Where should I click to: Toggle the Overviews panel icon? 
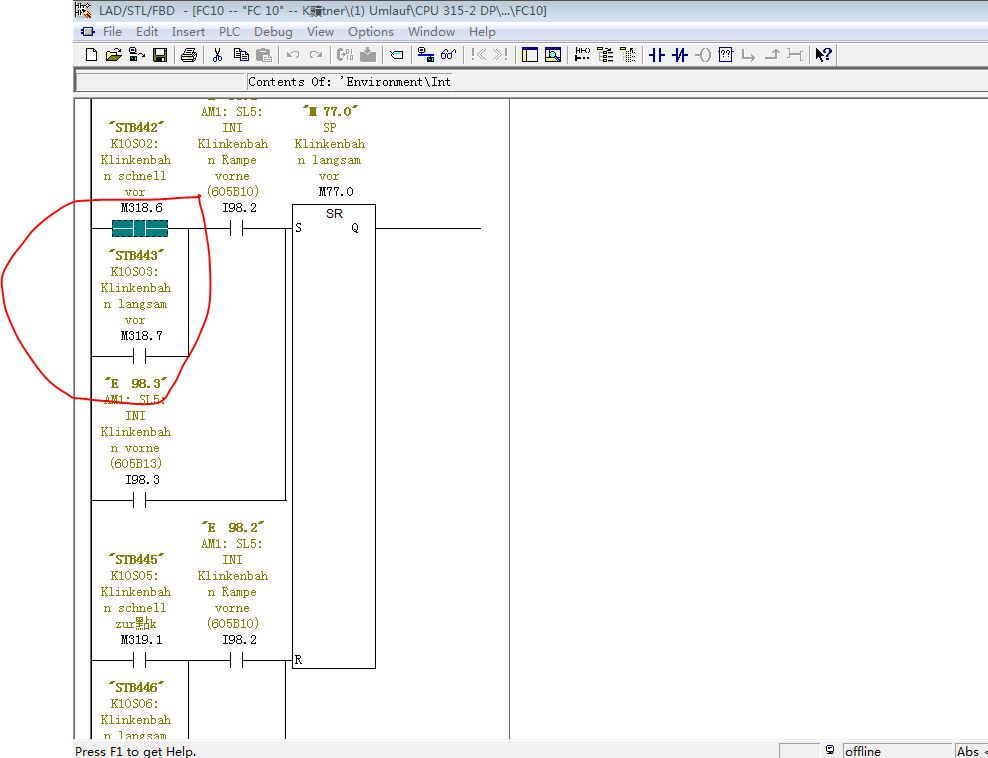[x=530, y=55]
